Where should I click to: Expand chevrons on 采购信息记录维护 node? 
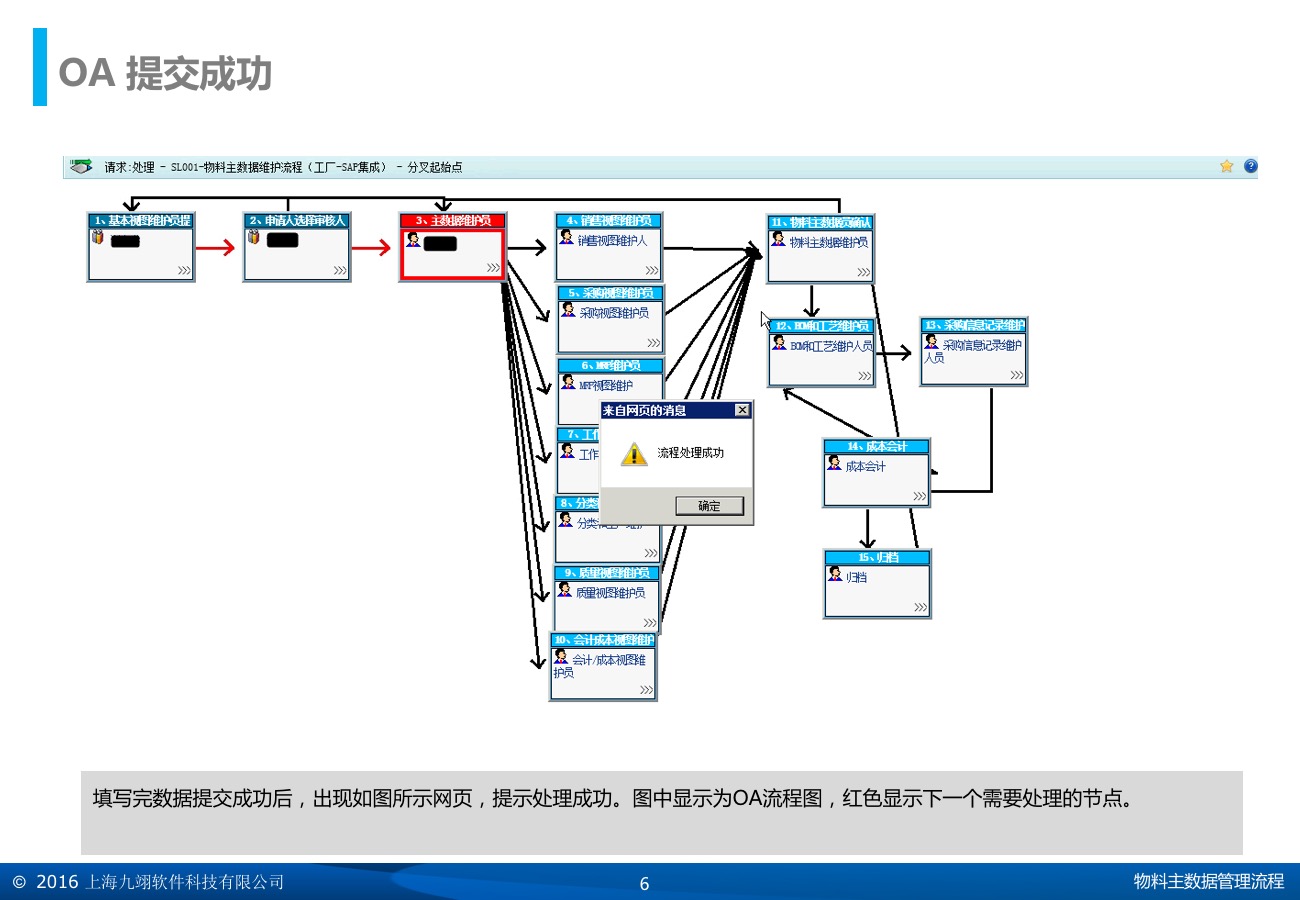pyautogui.click(x=1016, y=375)
